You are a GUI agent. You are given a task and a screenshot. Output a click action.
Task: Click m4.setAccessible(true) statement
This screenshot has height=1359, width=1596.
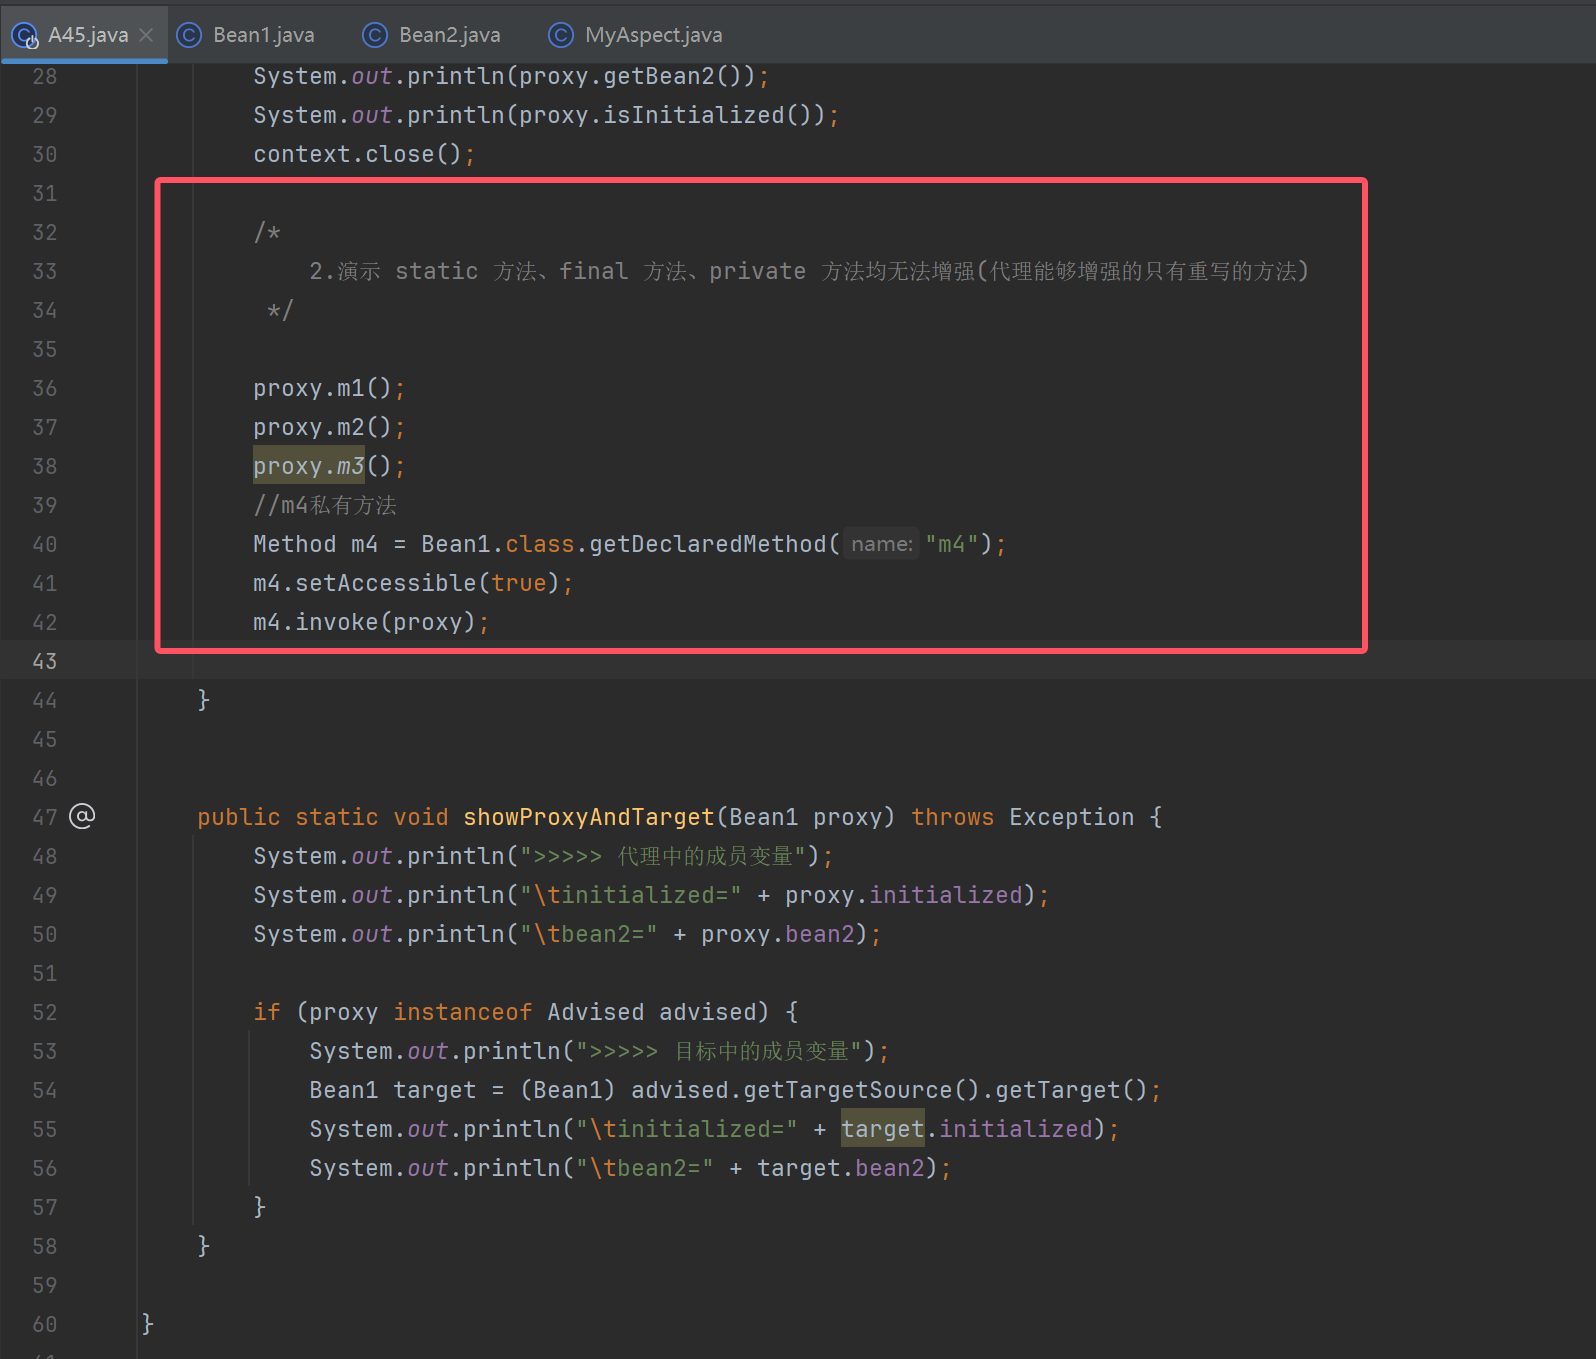413,583
